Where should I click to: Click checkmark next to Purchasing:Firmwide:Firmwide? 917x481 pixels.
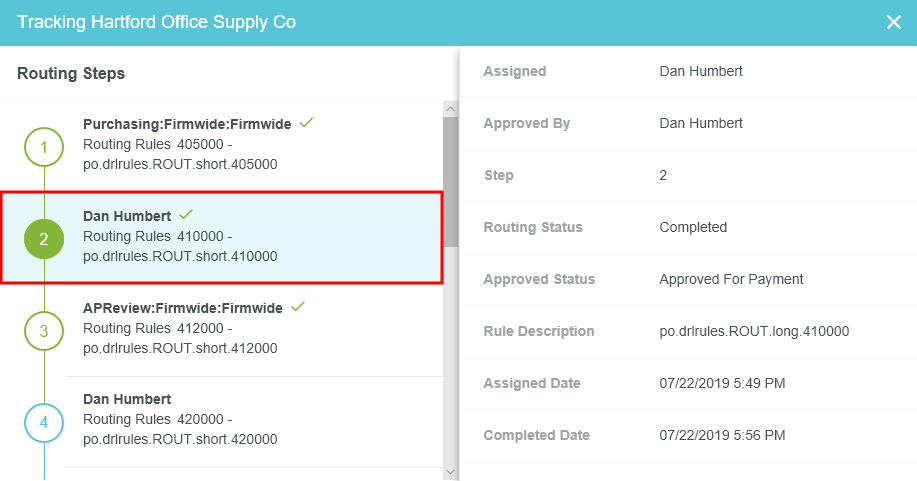[x=307, y=123]
